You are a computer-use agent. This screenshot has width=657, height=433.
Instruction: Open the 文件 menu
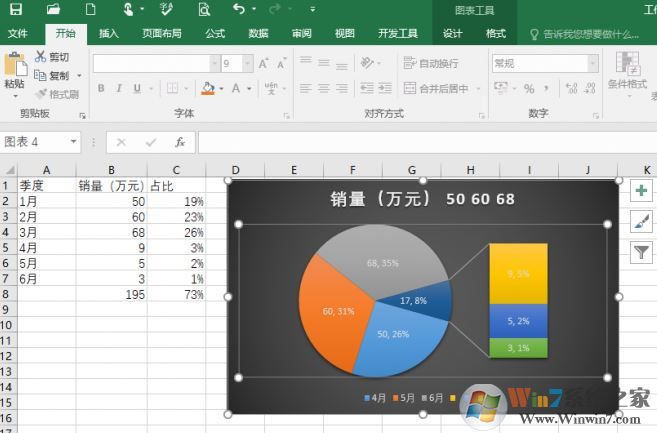pos(18,34)
